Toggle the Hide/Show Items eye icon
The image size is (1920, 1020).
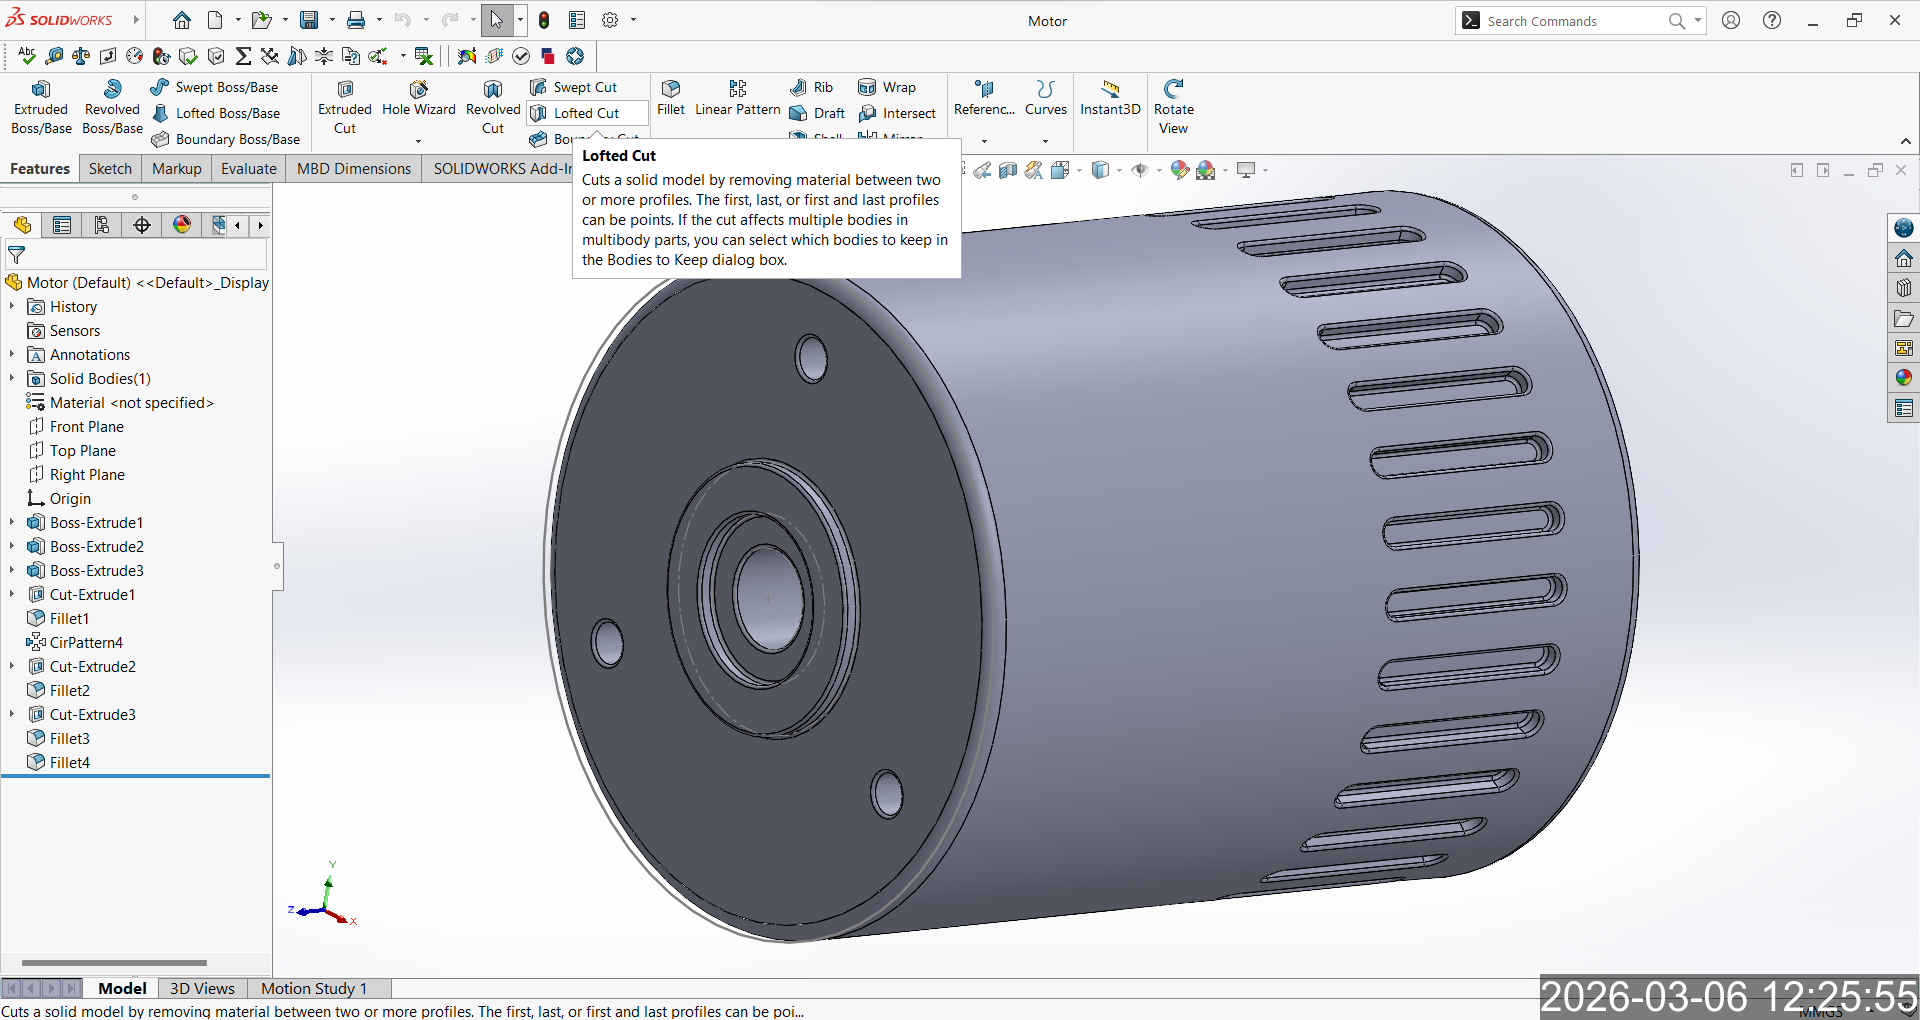(x=1140, y=170)
